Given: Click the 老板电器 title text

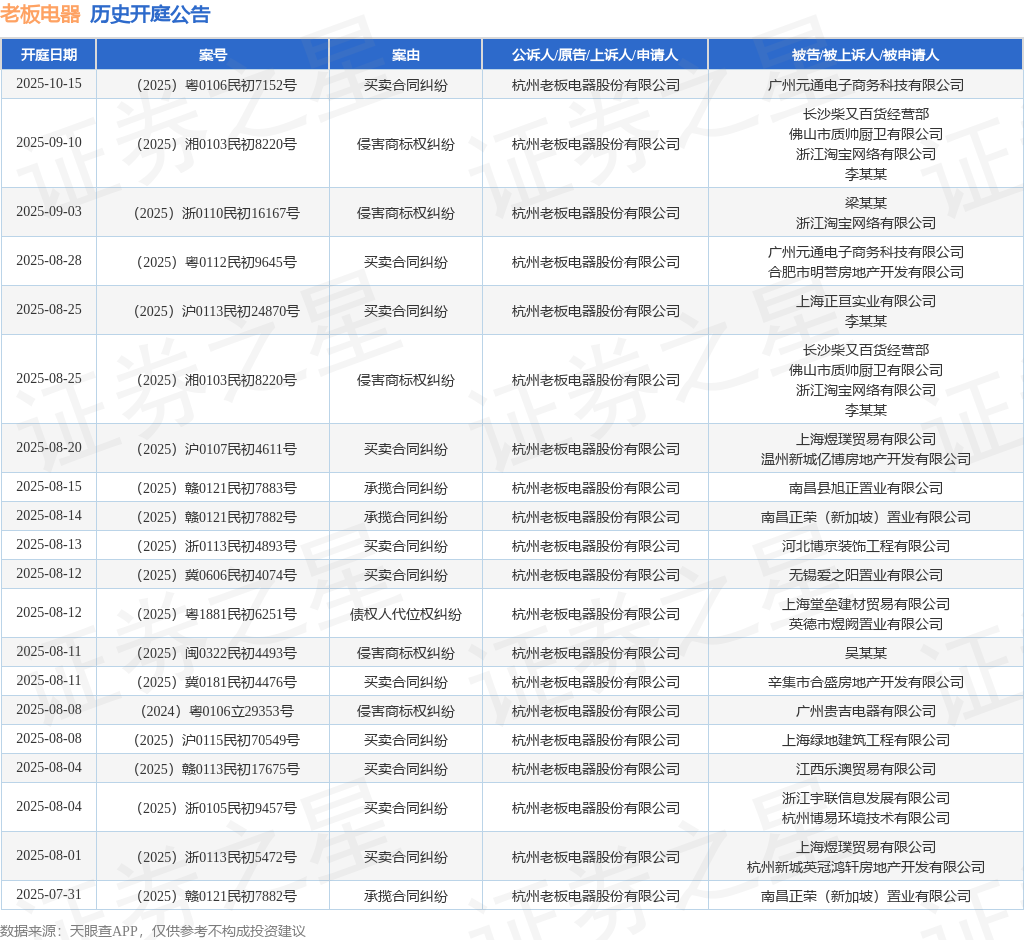Looking at the screenshot, I should (x=40, y=14).
